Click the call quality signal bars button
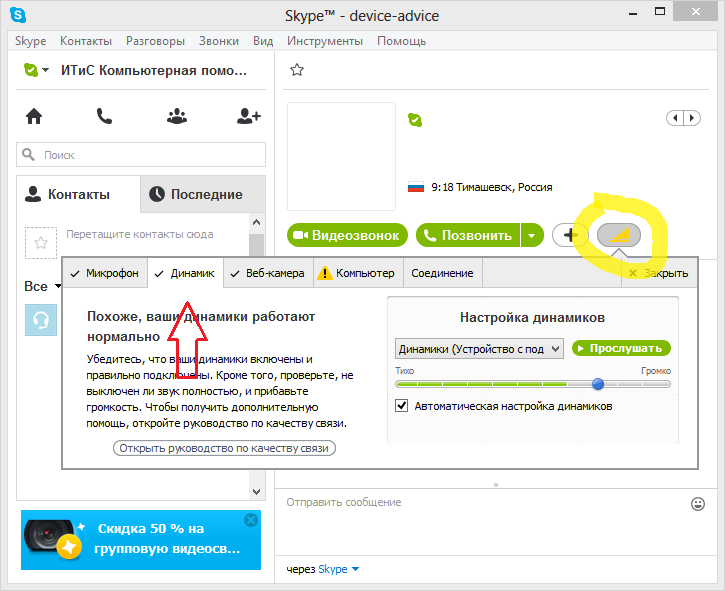 pos(619,235)
